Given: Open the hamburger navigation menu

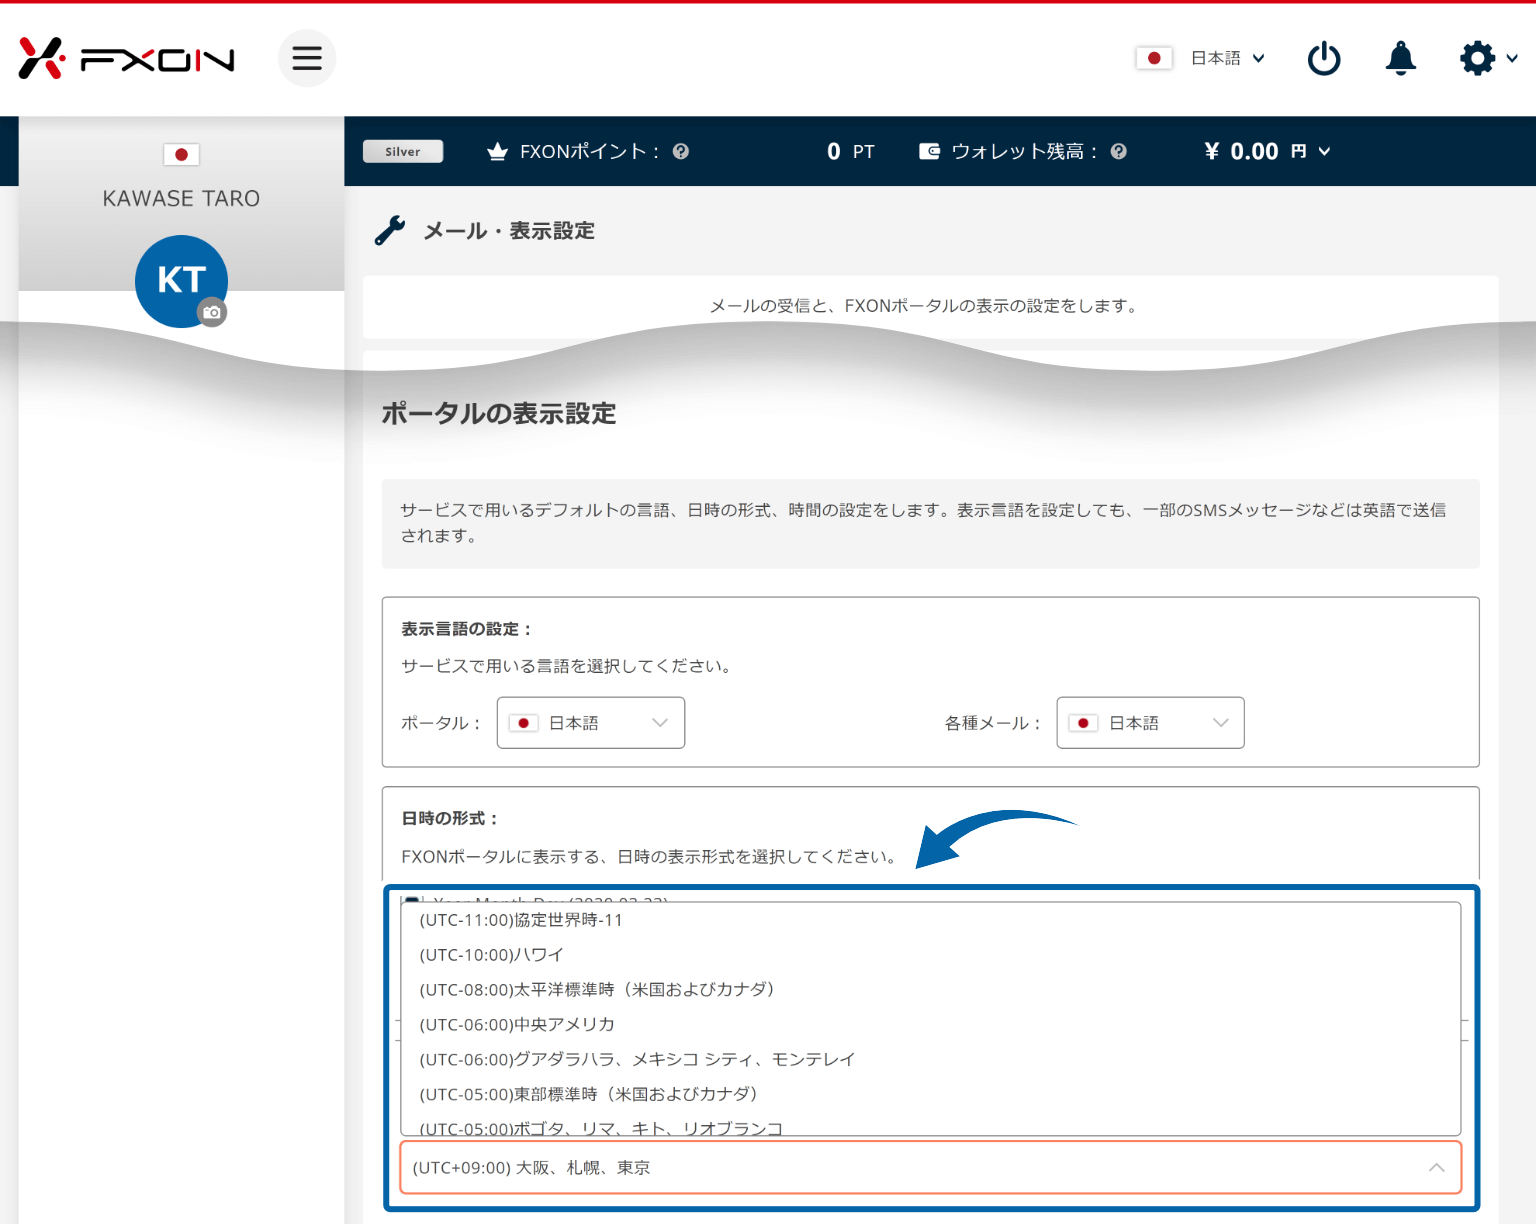Looking at the screenshot, I should [x=307, y=58].
